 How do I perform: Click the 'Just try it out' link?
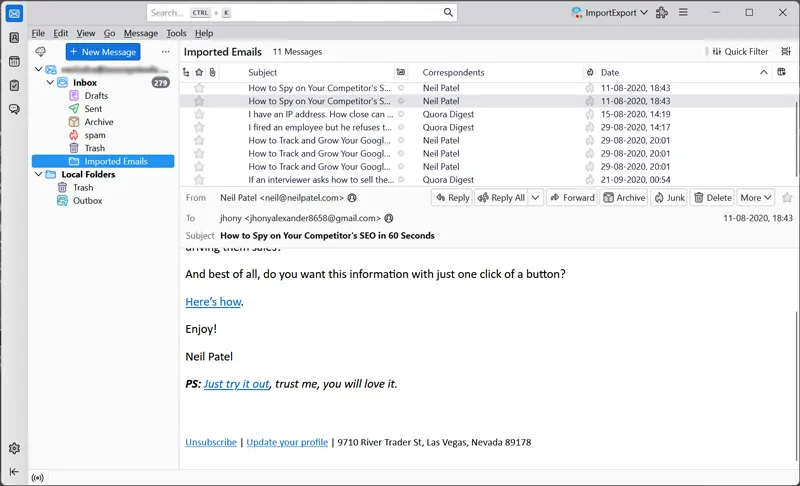(x=237, y=384)
